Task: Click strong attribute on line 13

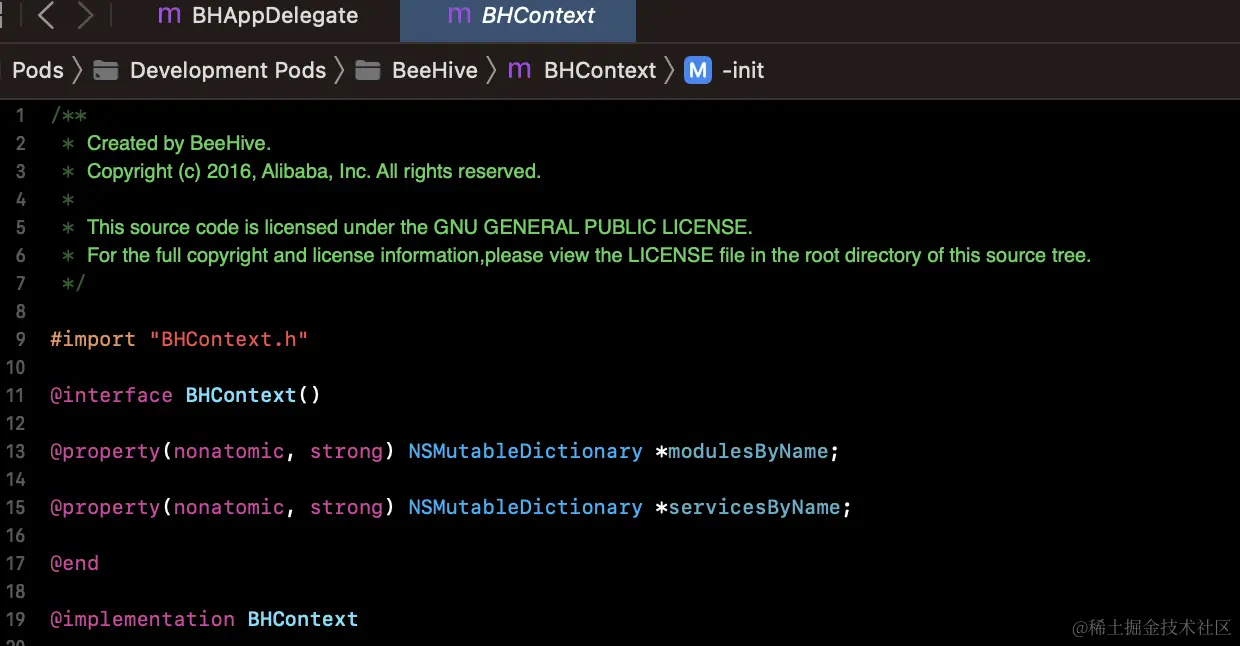Action: point(346,451)
